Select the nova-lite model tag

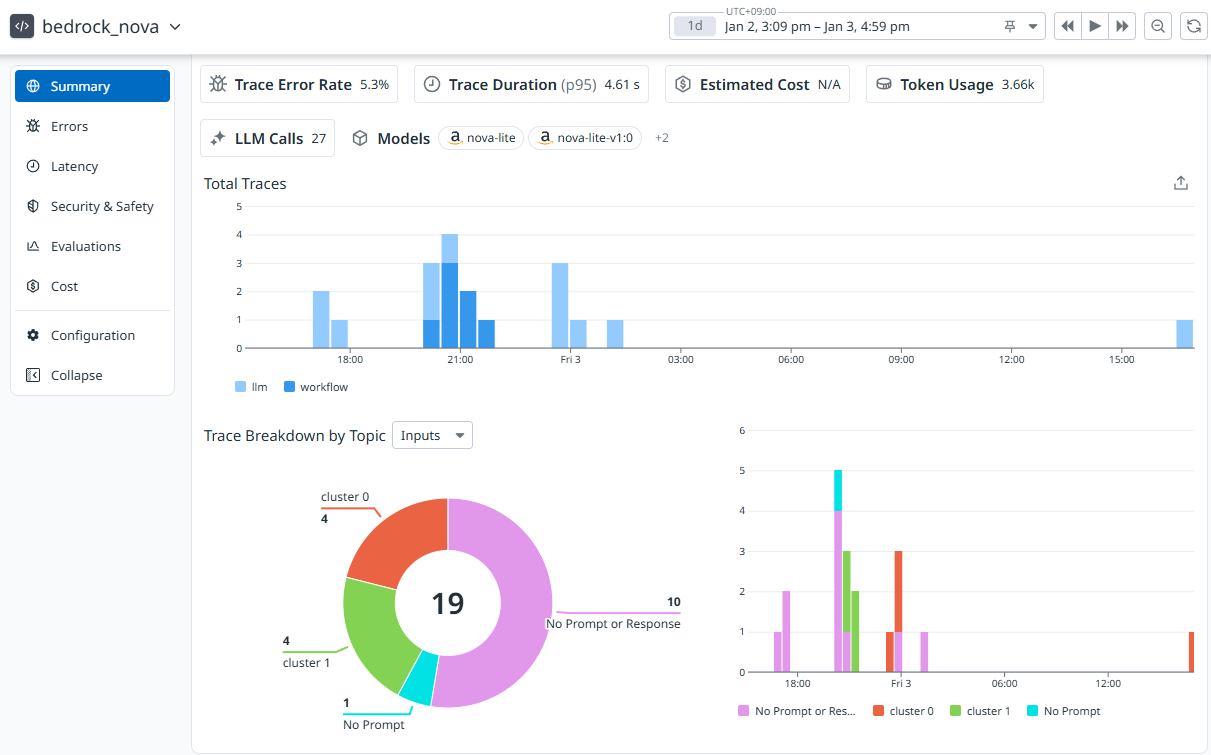click(481, 138)
